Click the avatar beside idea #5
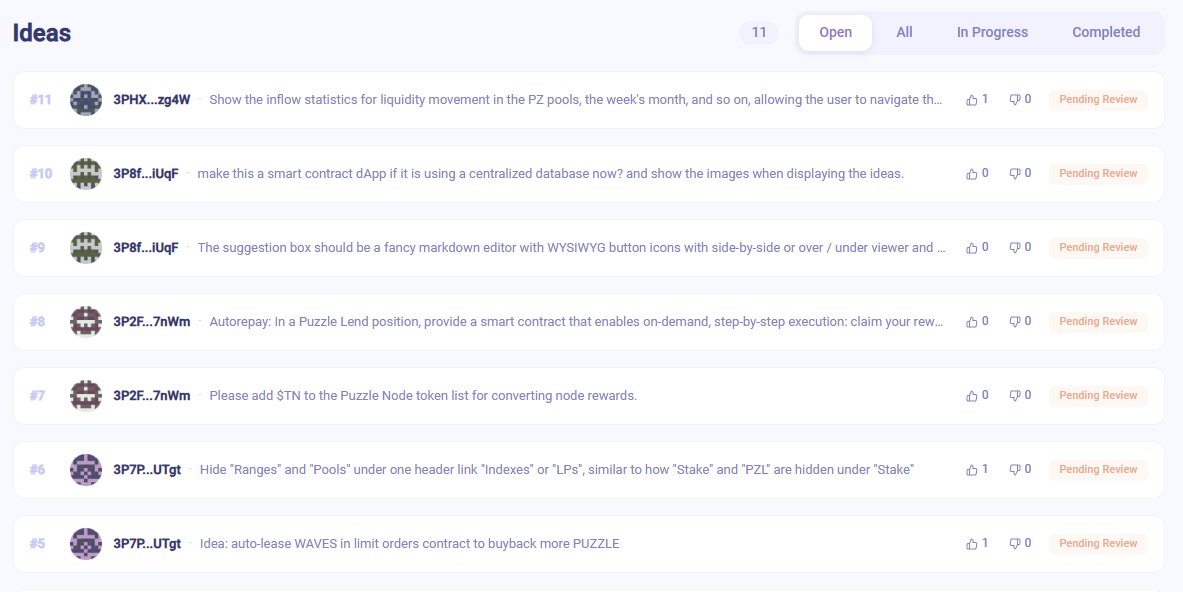 pyautogui.click(x=86, y=543)
